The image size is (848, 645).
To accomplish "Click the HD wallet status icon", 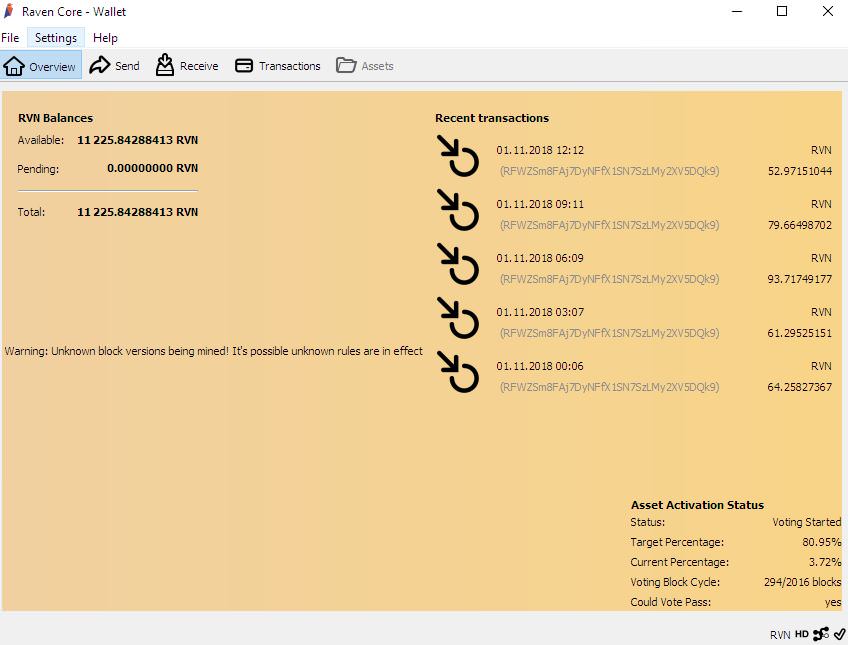I will tap(801, 634).
